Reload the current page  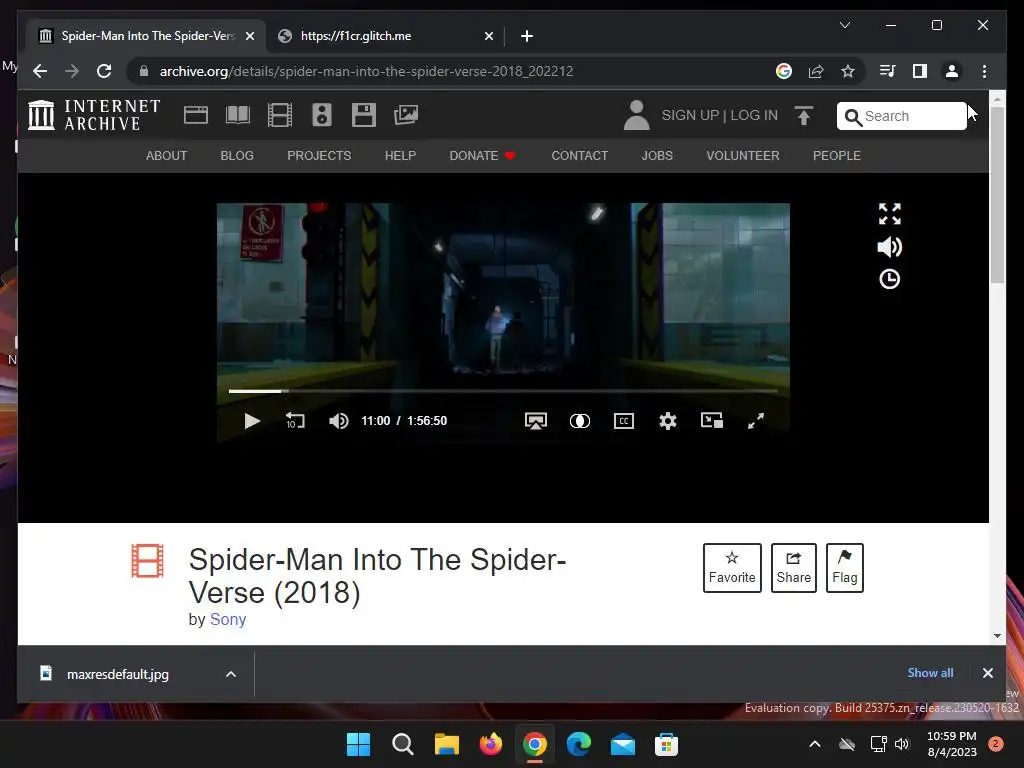104,71
